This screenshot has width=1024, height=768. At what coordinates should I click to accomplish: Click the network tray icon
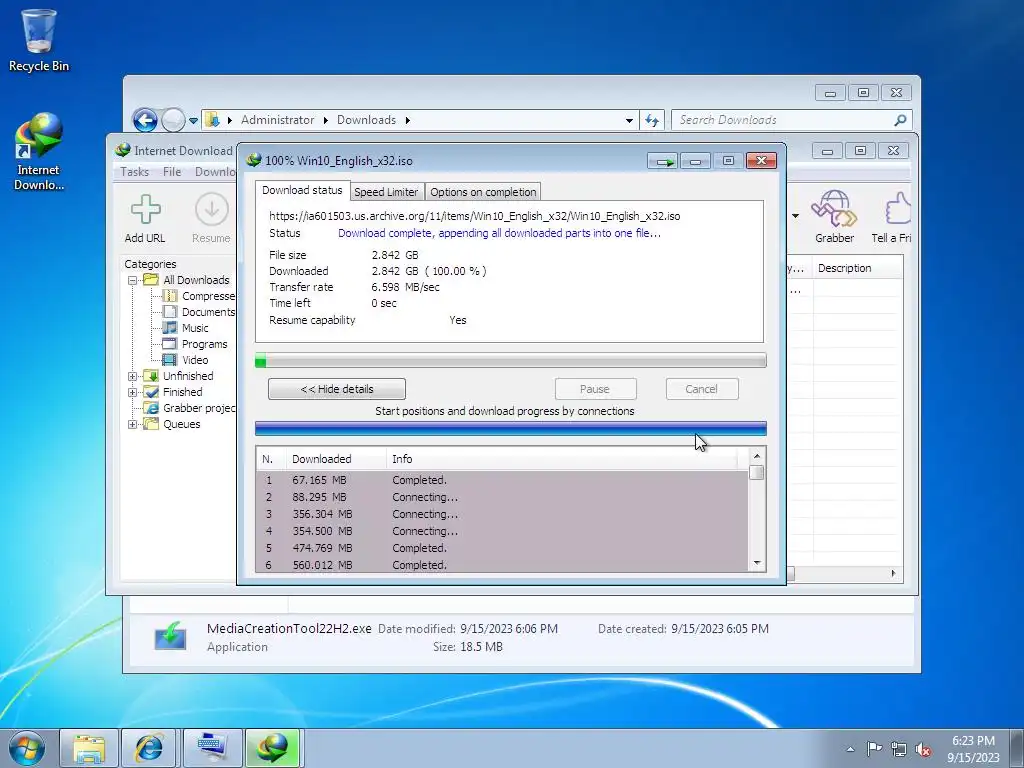click(x=899, y=749)
